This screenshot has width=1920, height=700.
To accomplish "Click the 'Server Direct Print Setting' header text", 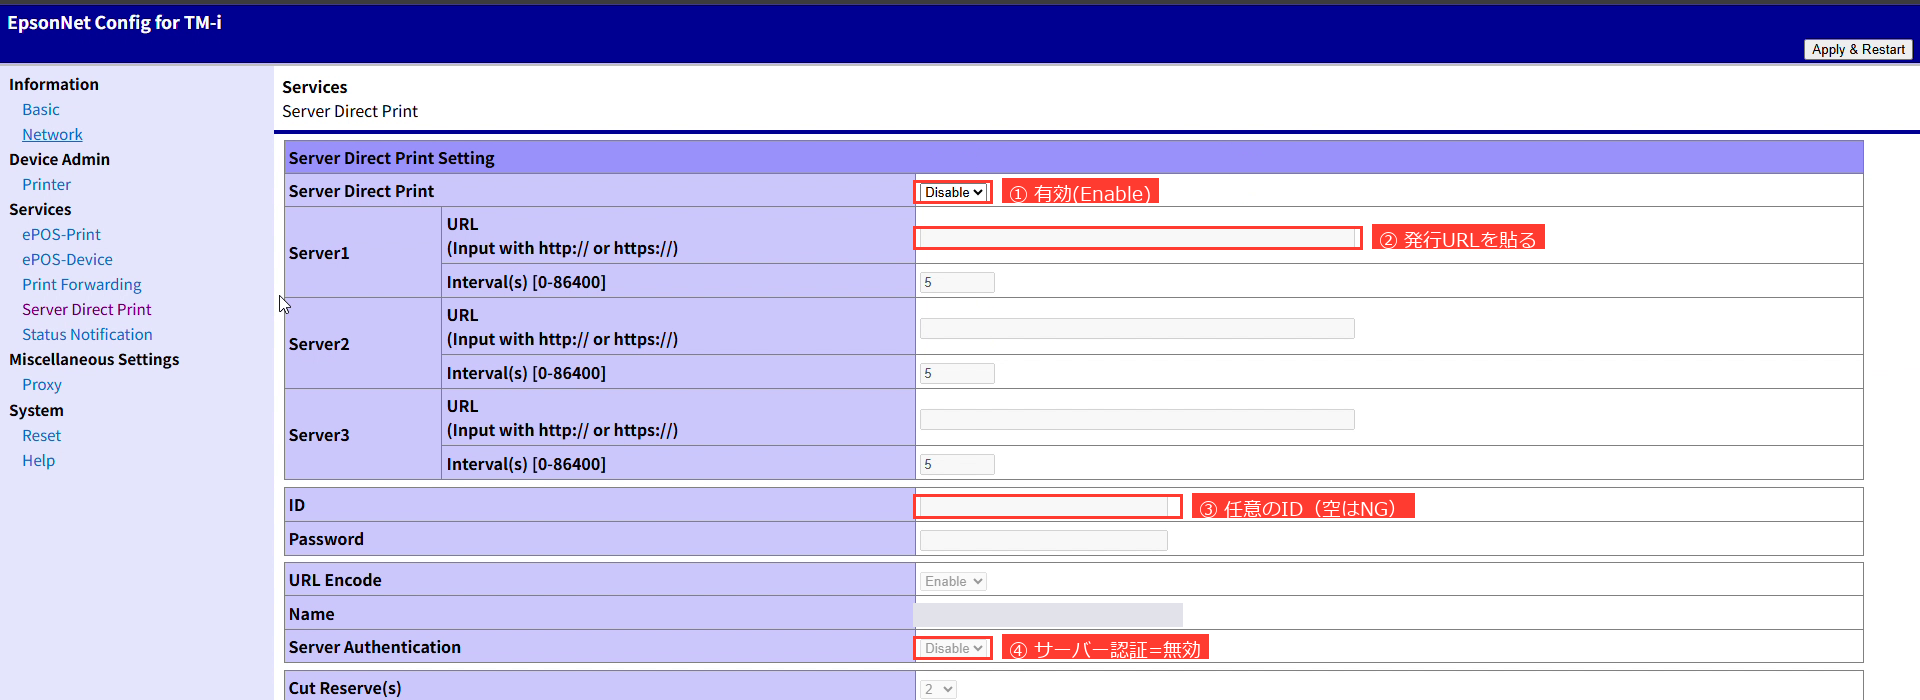I will click(391, 158).
